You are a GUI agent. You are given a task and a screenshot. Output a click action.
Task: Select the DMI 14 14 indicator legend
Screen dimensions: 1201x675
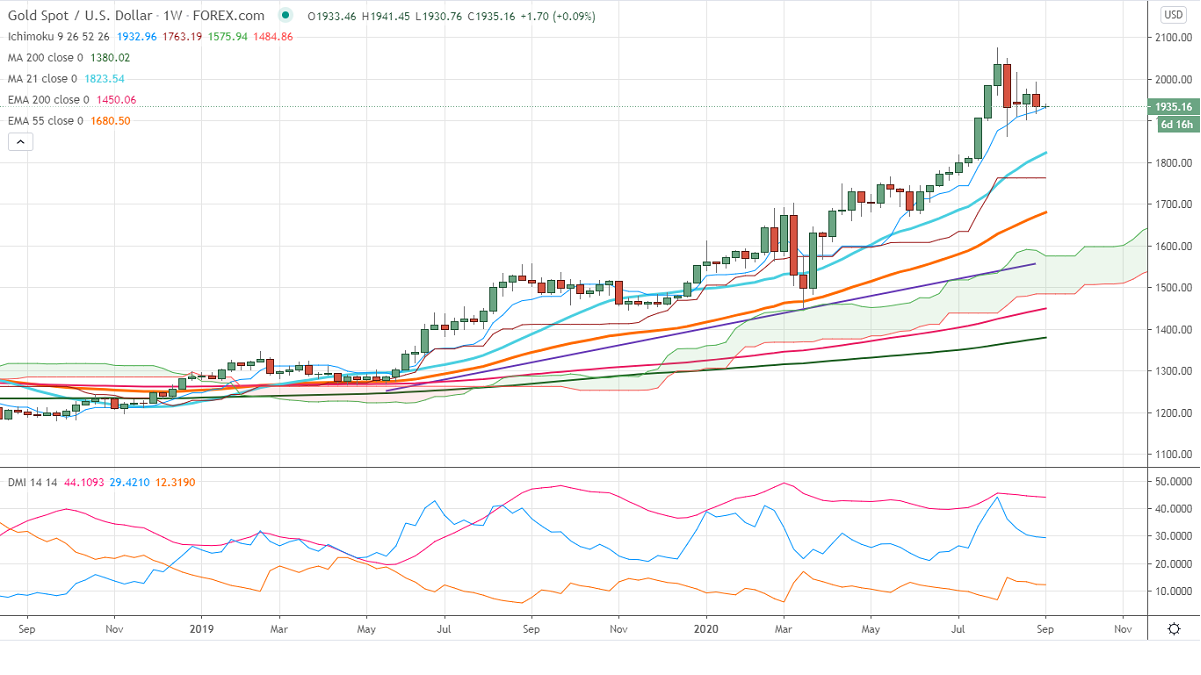[x=33, y=483]
